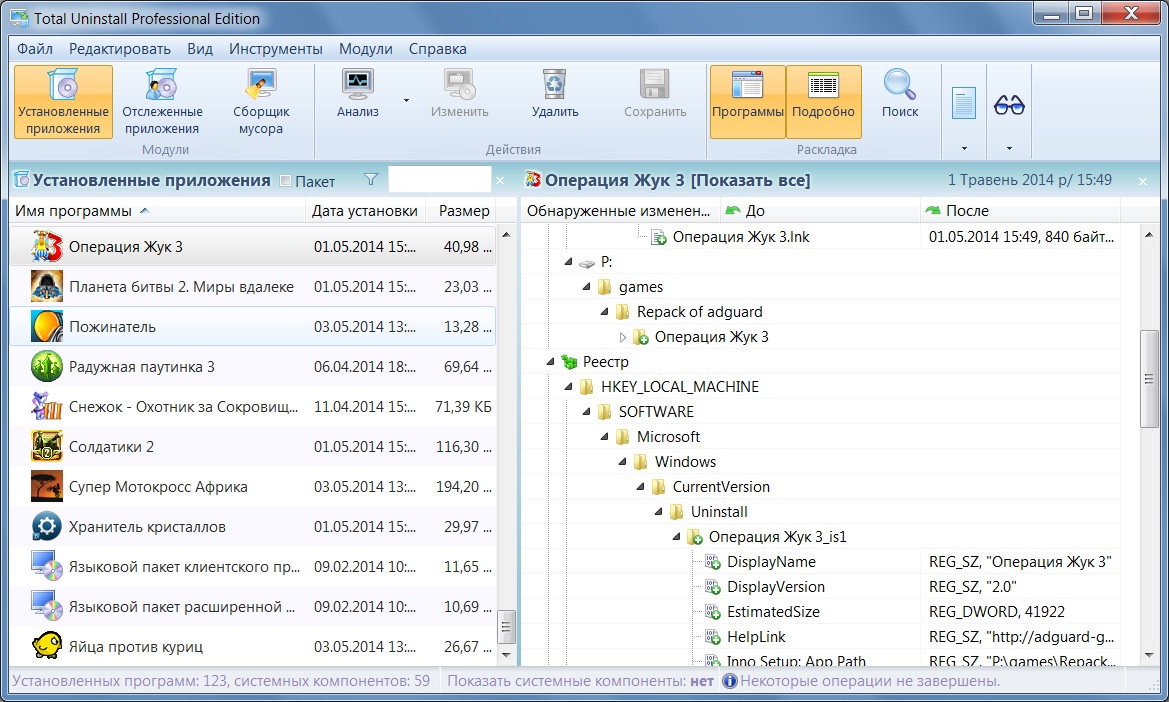Collapse the SOFTWARE key
Viewport: 1169px width, 702px height.
tap(586, 411)
